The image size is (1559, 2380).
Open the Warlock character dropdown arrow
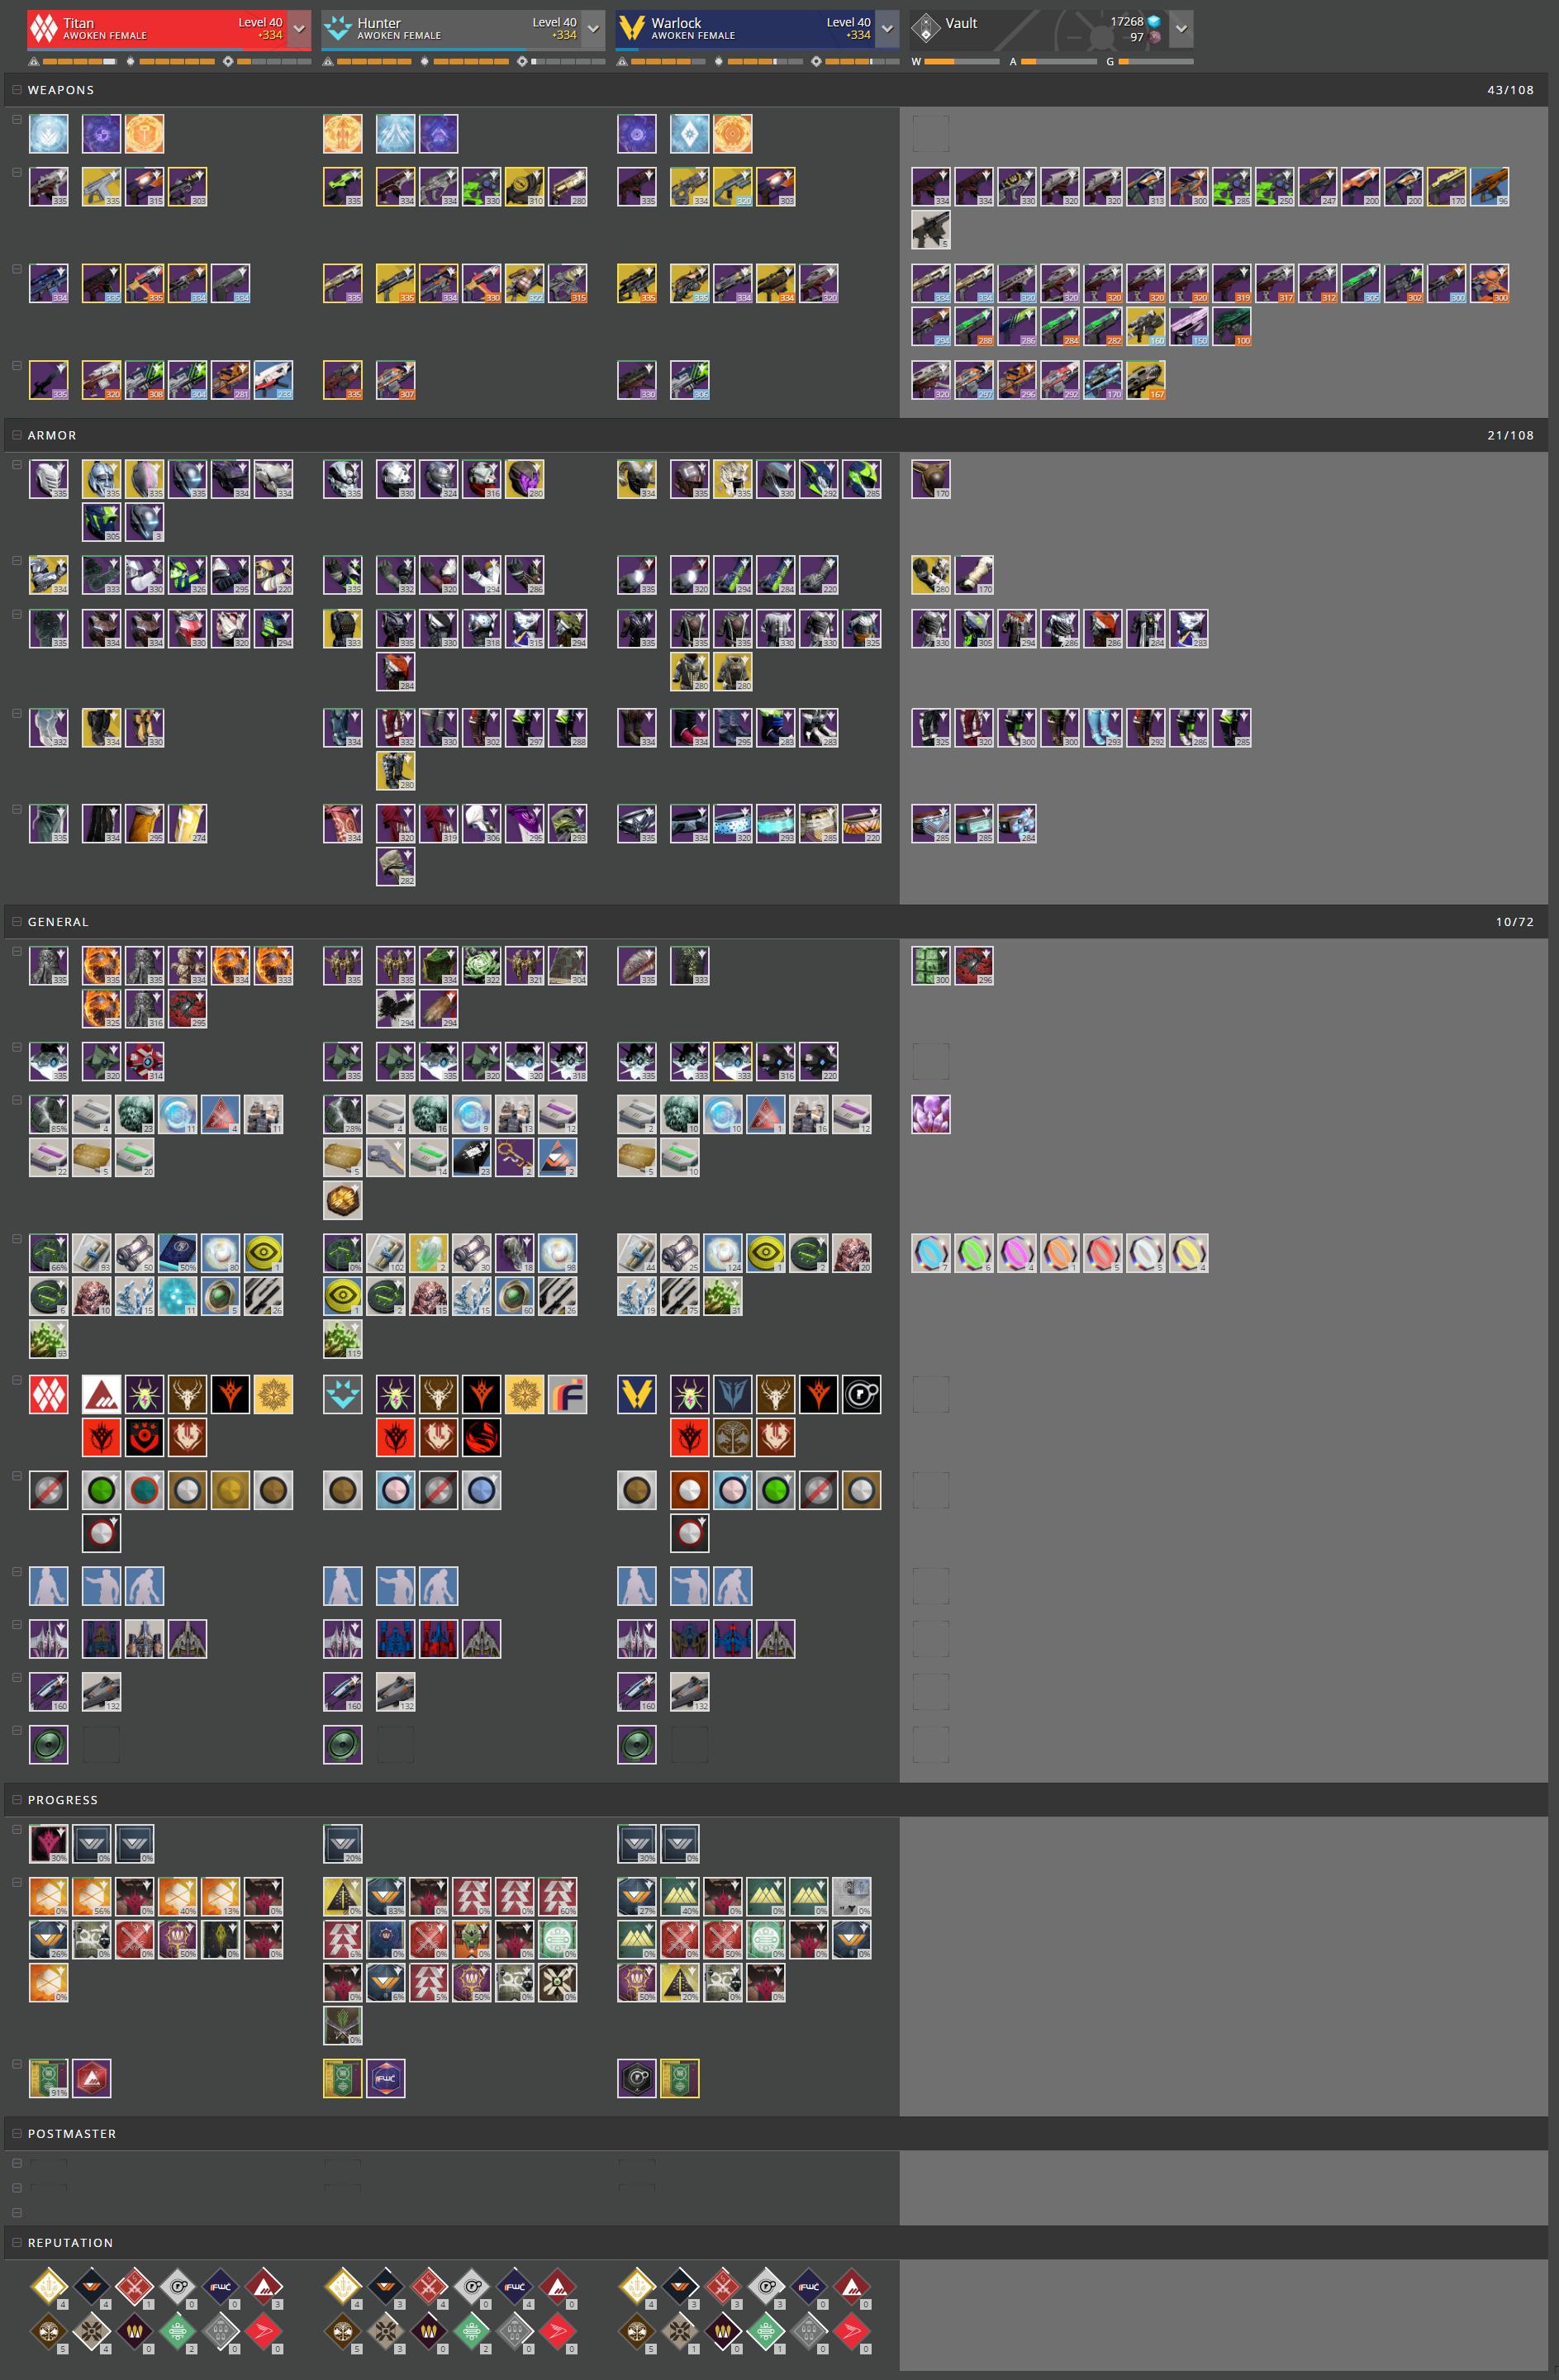887,29
